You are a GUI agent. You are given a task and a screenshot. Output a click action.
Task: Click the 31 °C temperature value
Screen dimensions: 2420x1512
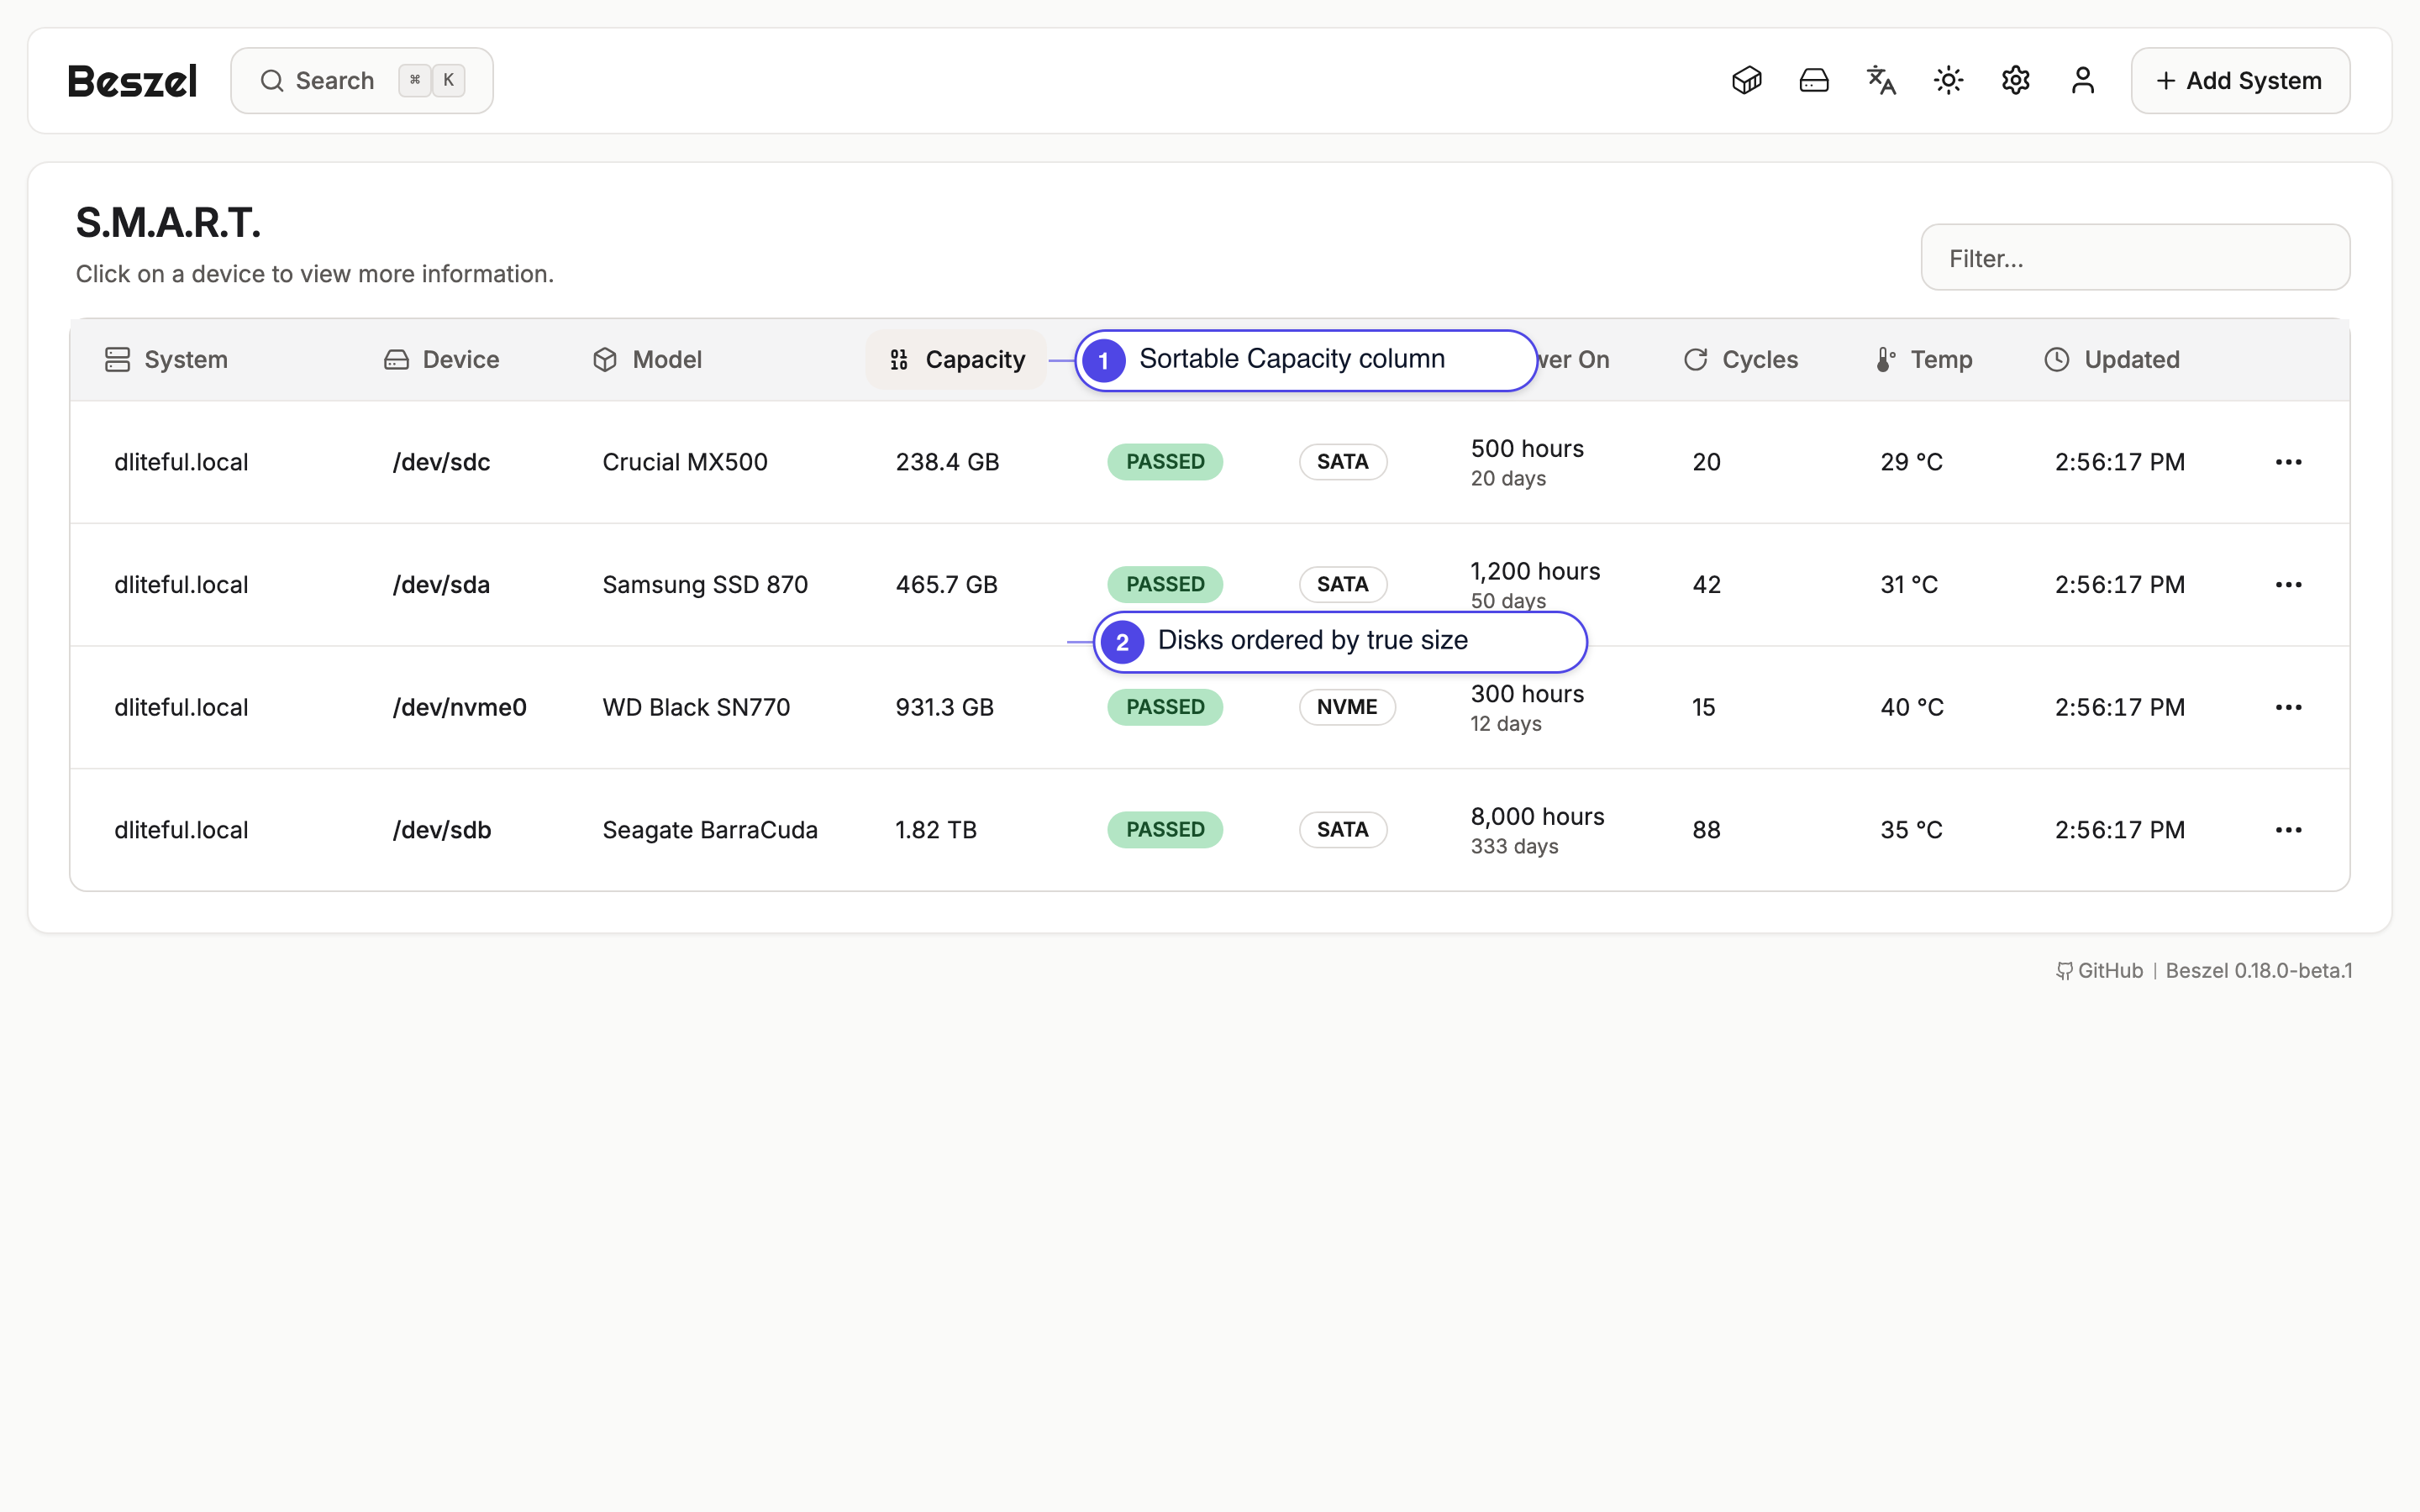1909,585
